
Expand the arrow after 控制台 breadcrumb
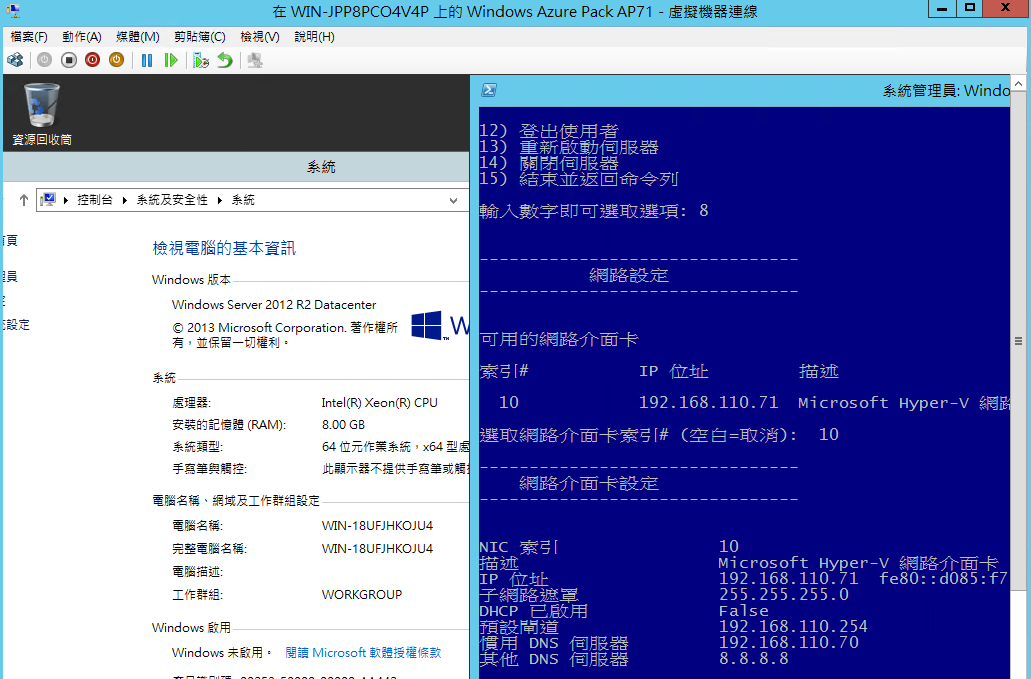124,200
